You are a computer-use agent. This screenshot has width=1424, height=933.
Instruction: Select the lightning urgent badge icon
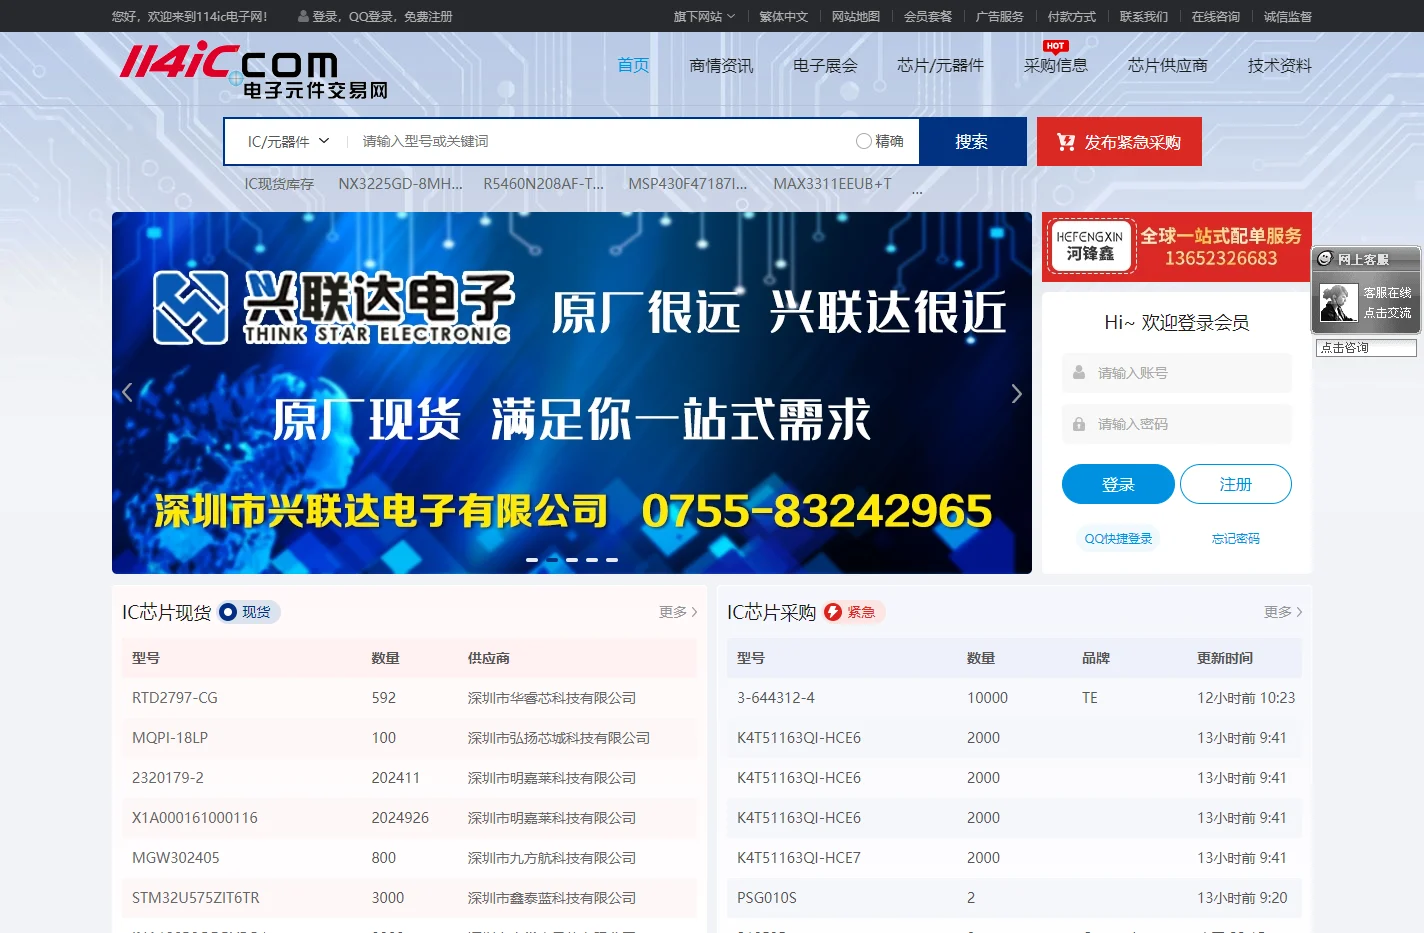(x=833, y=612)
